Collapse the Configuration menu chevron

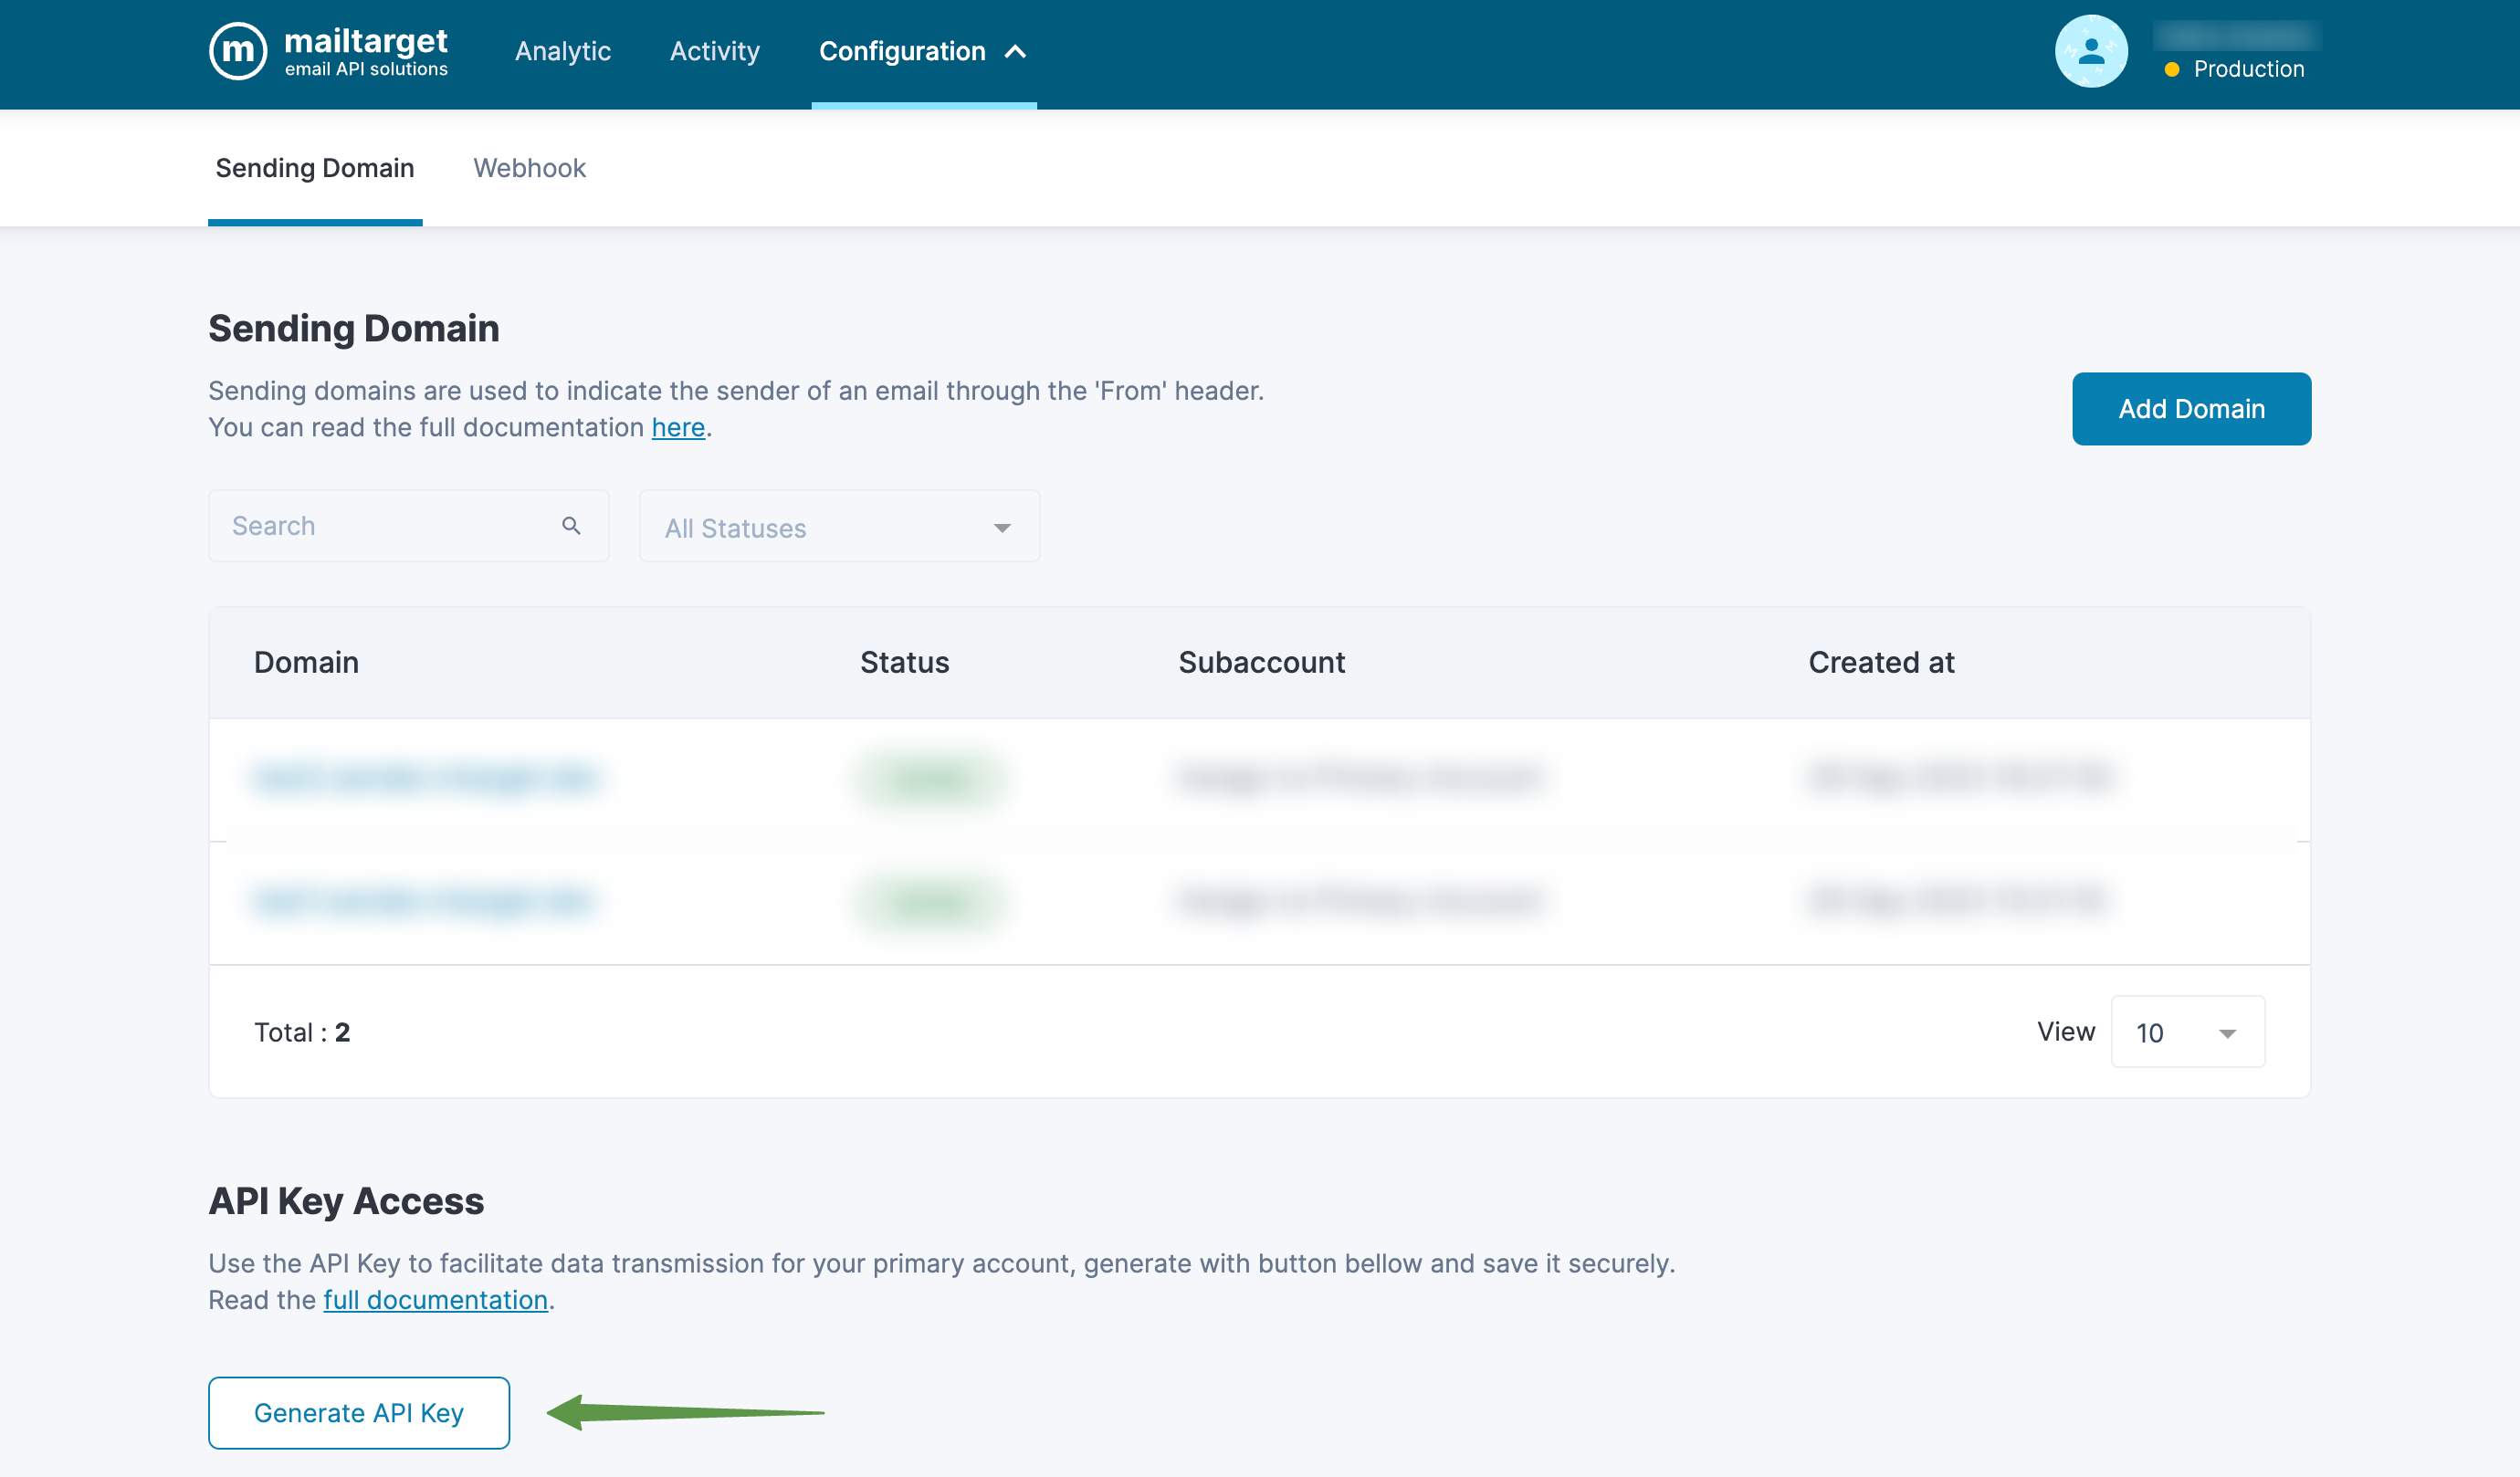(1015, 51)
